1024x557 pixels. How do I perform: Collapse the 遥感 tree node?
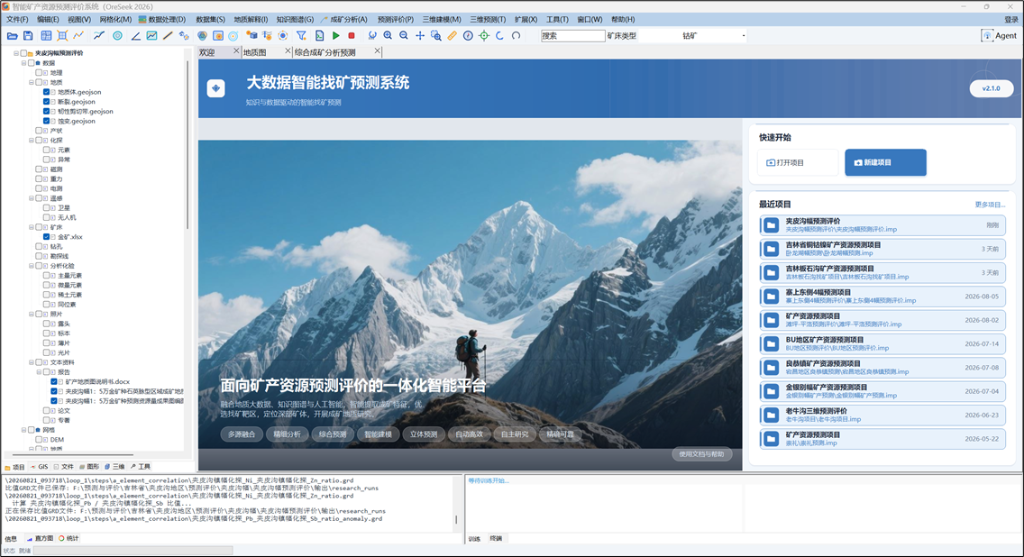(31, 198)
